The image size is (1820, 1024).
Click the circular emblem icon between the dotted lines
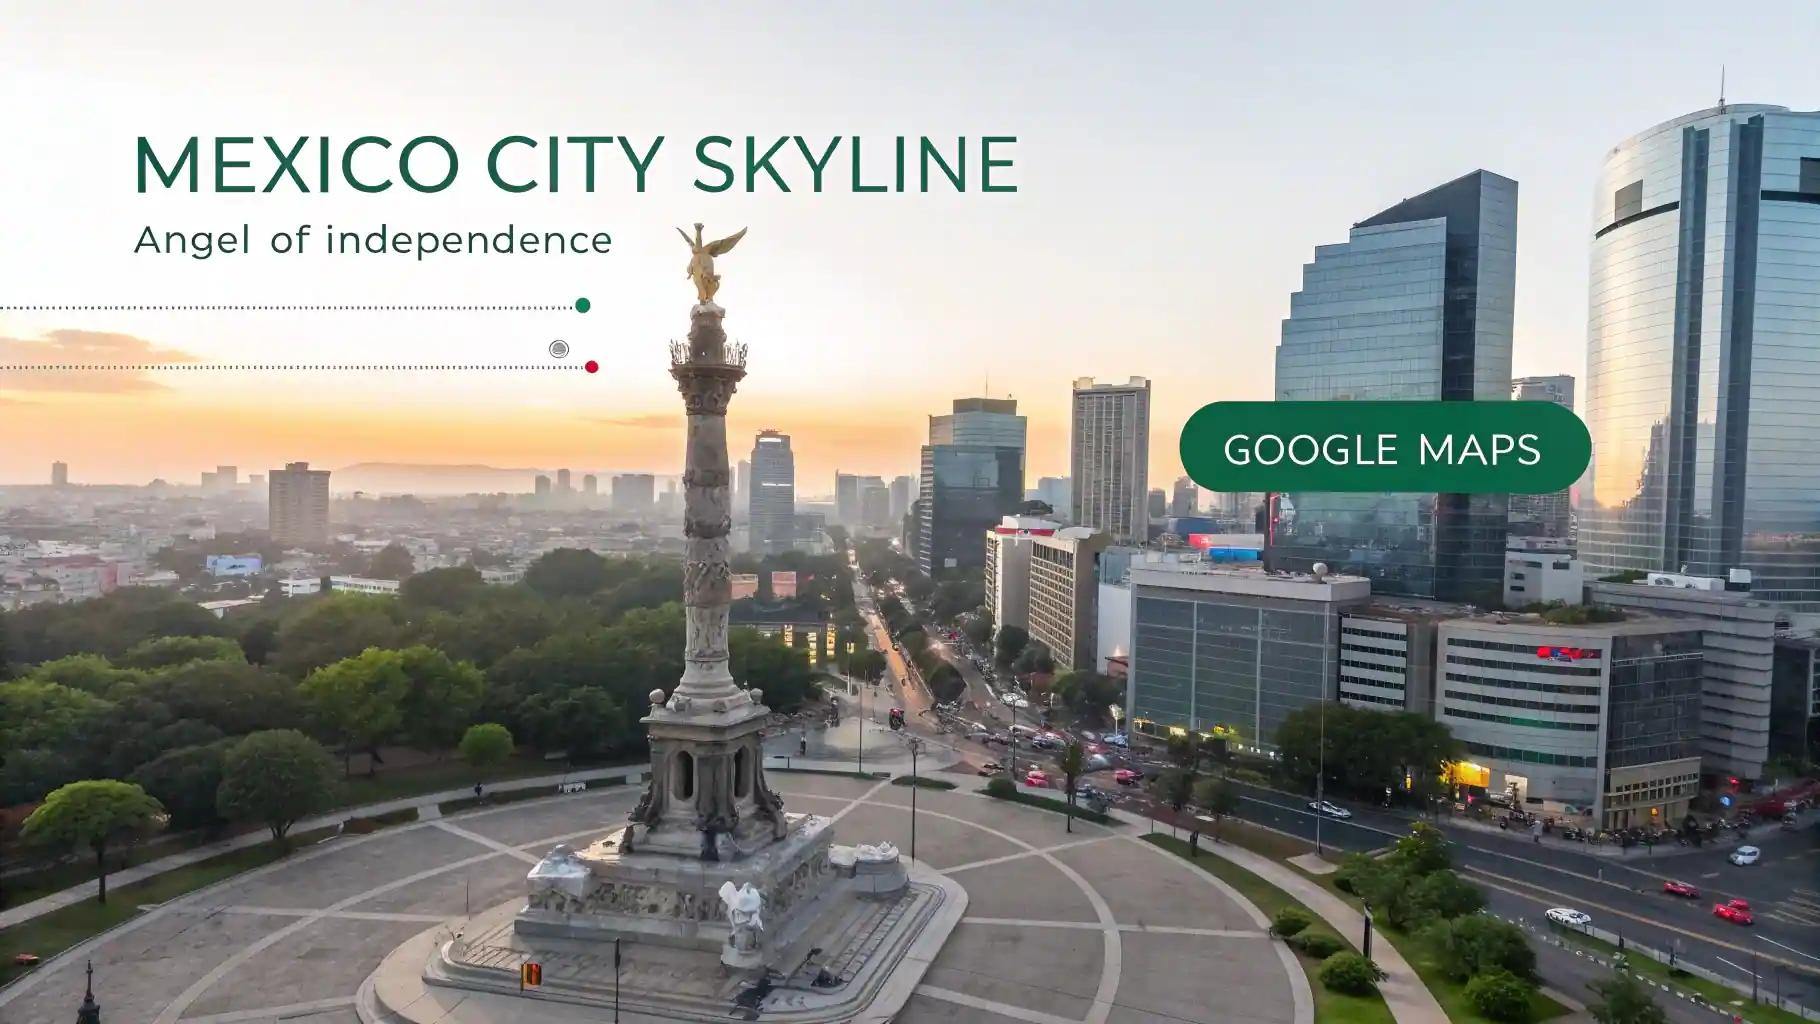click(560, 348)
